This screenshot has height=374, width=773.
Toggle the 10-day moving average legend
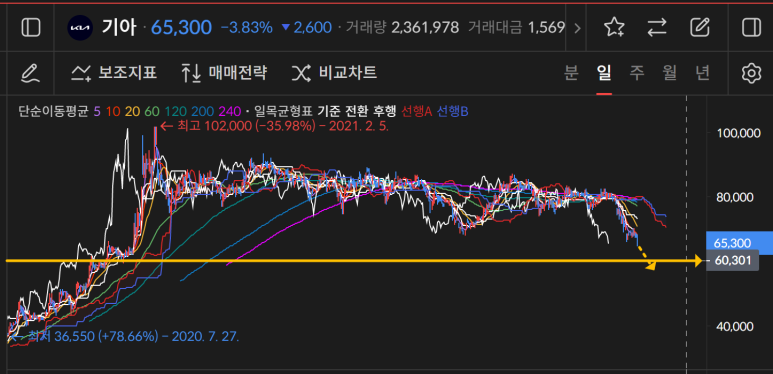(113, 112)
